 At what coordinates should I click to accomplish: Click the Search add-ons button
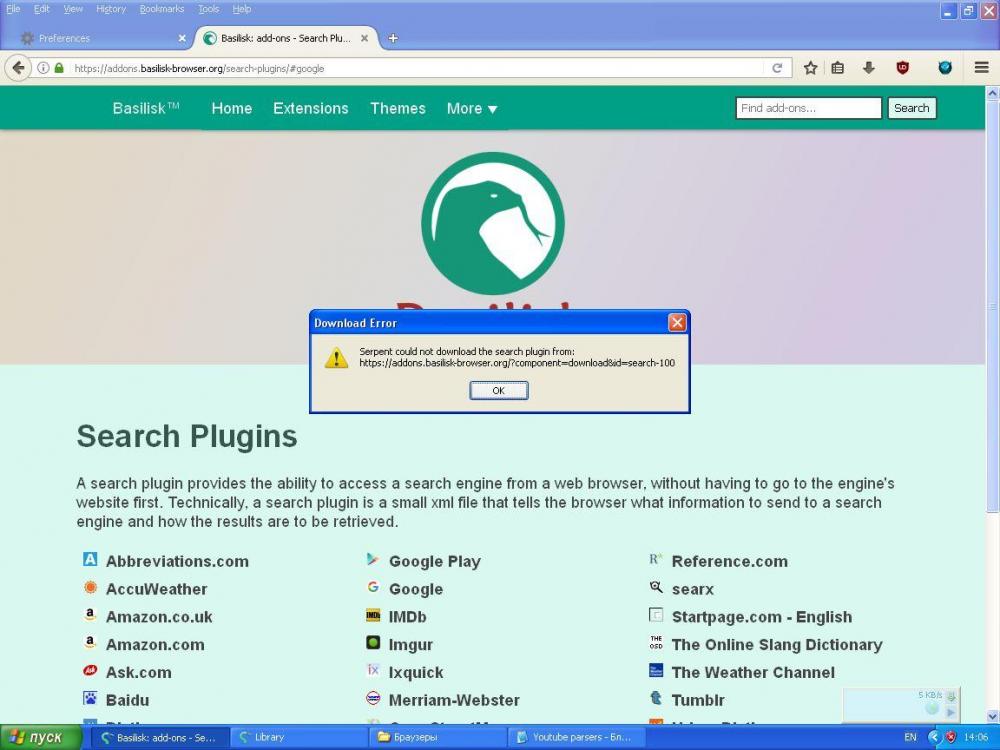(911, 108)
